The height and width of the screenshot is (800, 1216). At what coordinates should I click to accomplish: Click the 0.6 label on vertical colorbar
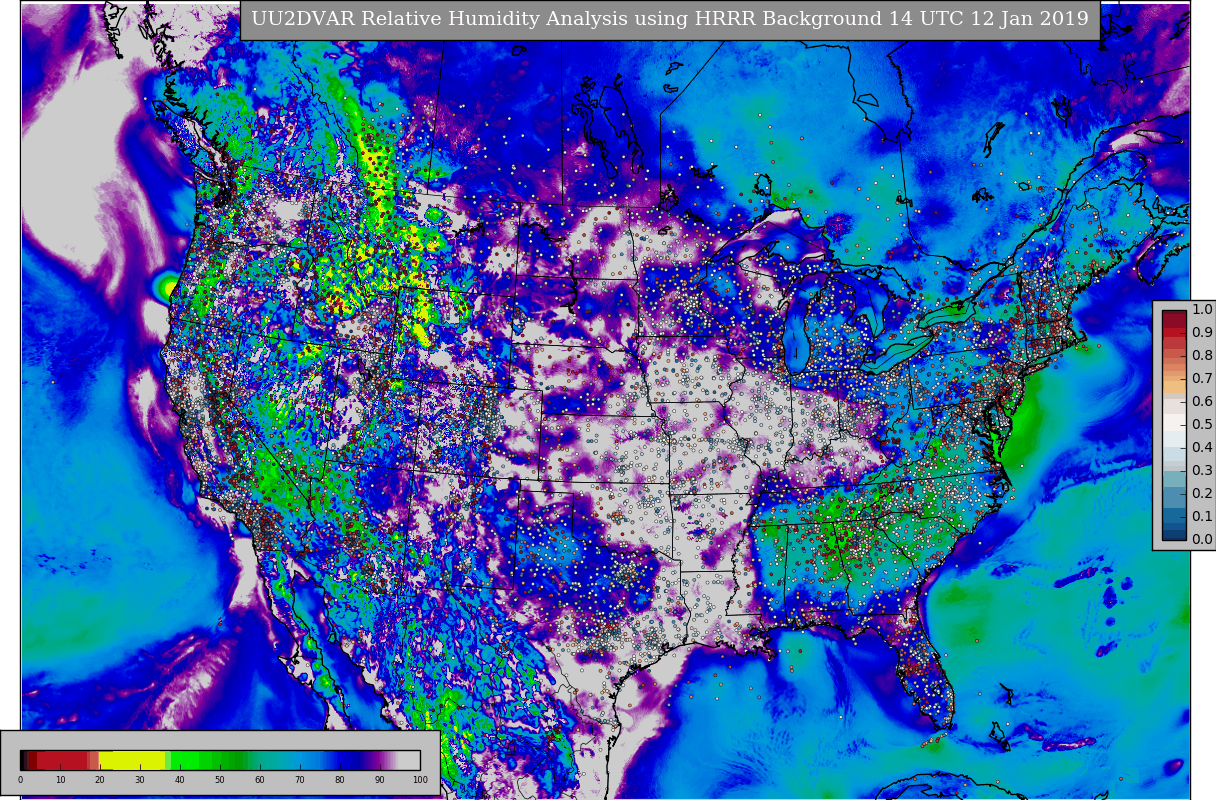1202,402
